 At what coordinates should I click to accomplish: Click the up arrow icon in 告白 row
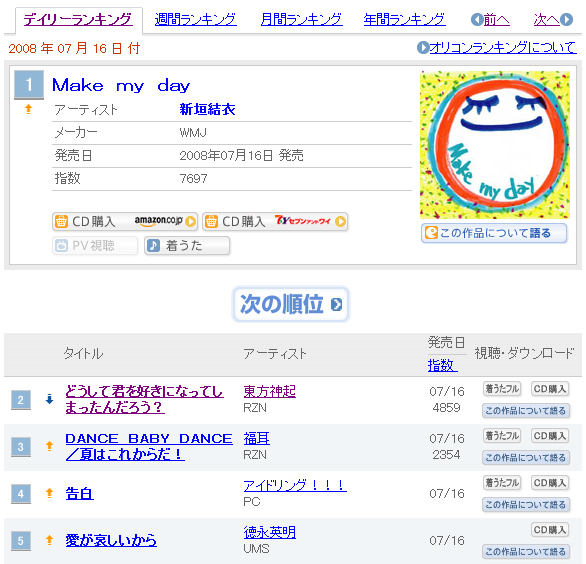click(49, 493)
